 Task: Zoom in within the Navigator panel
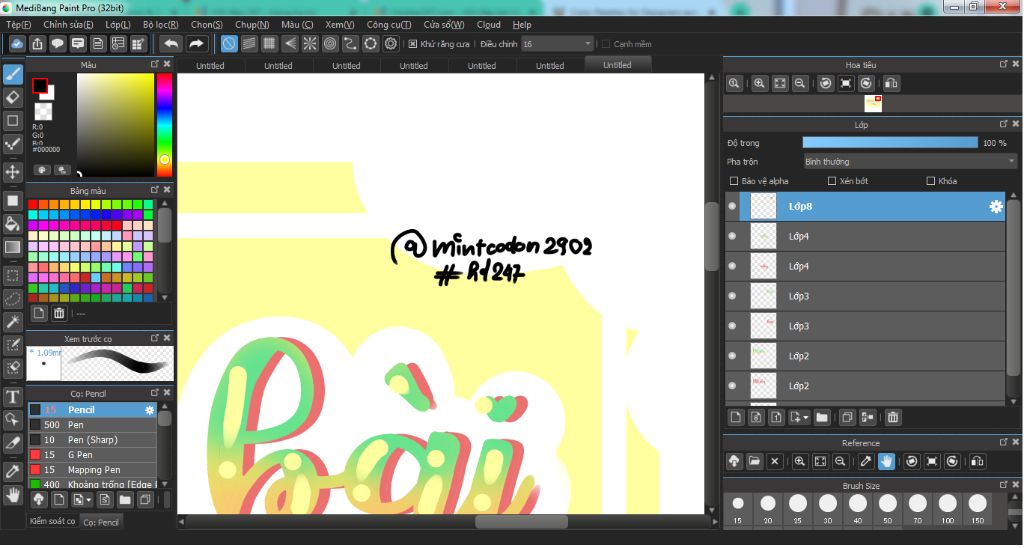[759, 84]
